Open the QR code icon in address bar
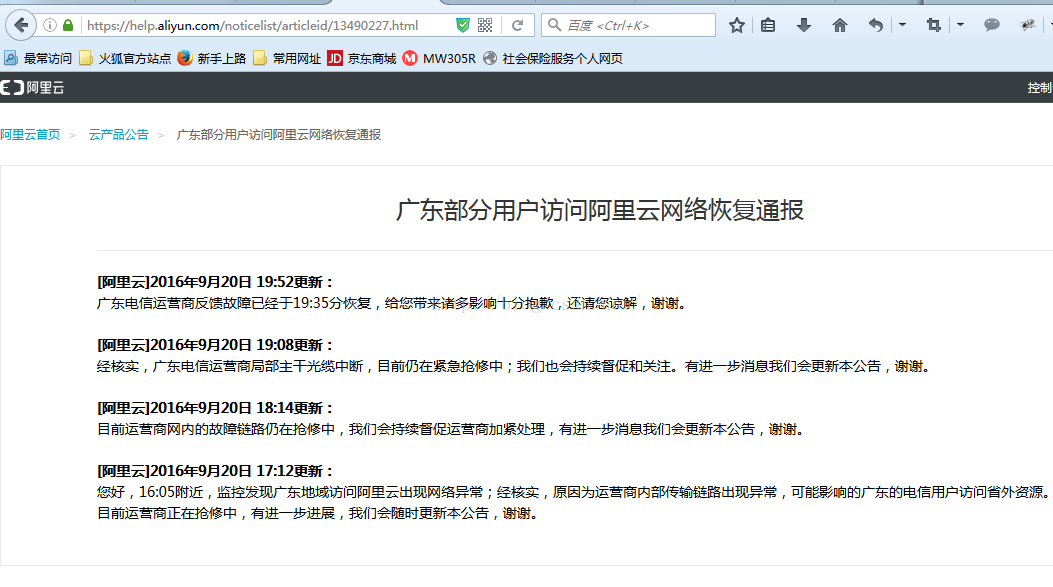The height and width of the screenshot is (587, 1053). click(485, 26)
